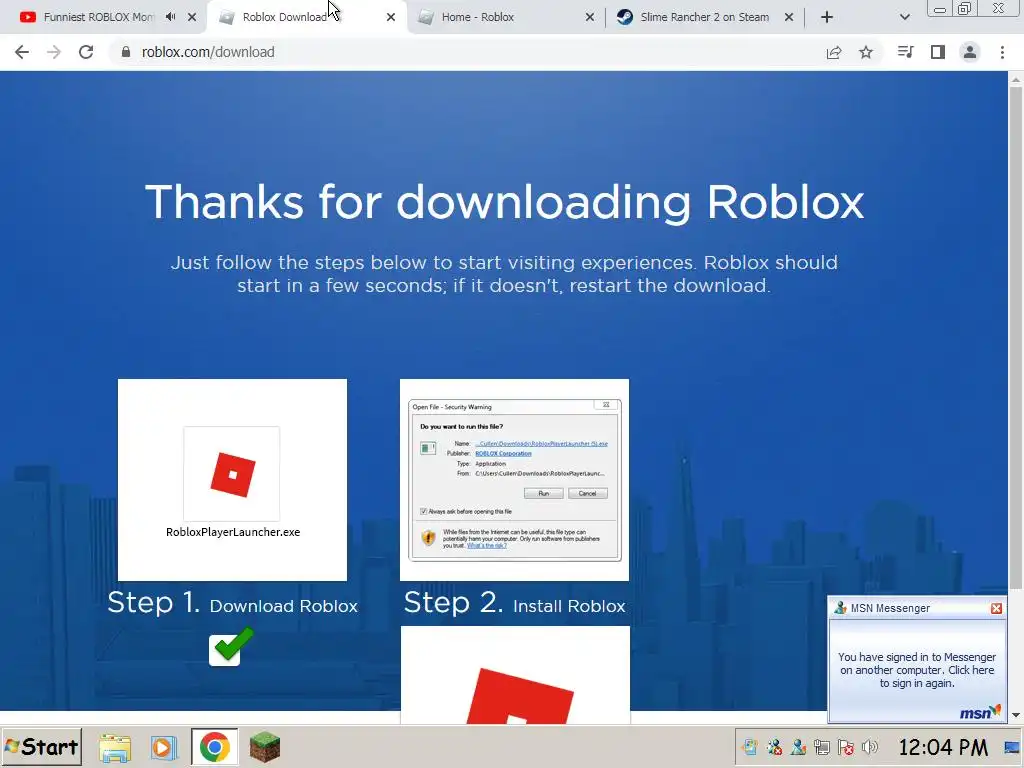
Task: Click the Show desktop icon
Action: click(x=1013, y=747)
